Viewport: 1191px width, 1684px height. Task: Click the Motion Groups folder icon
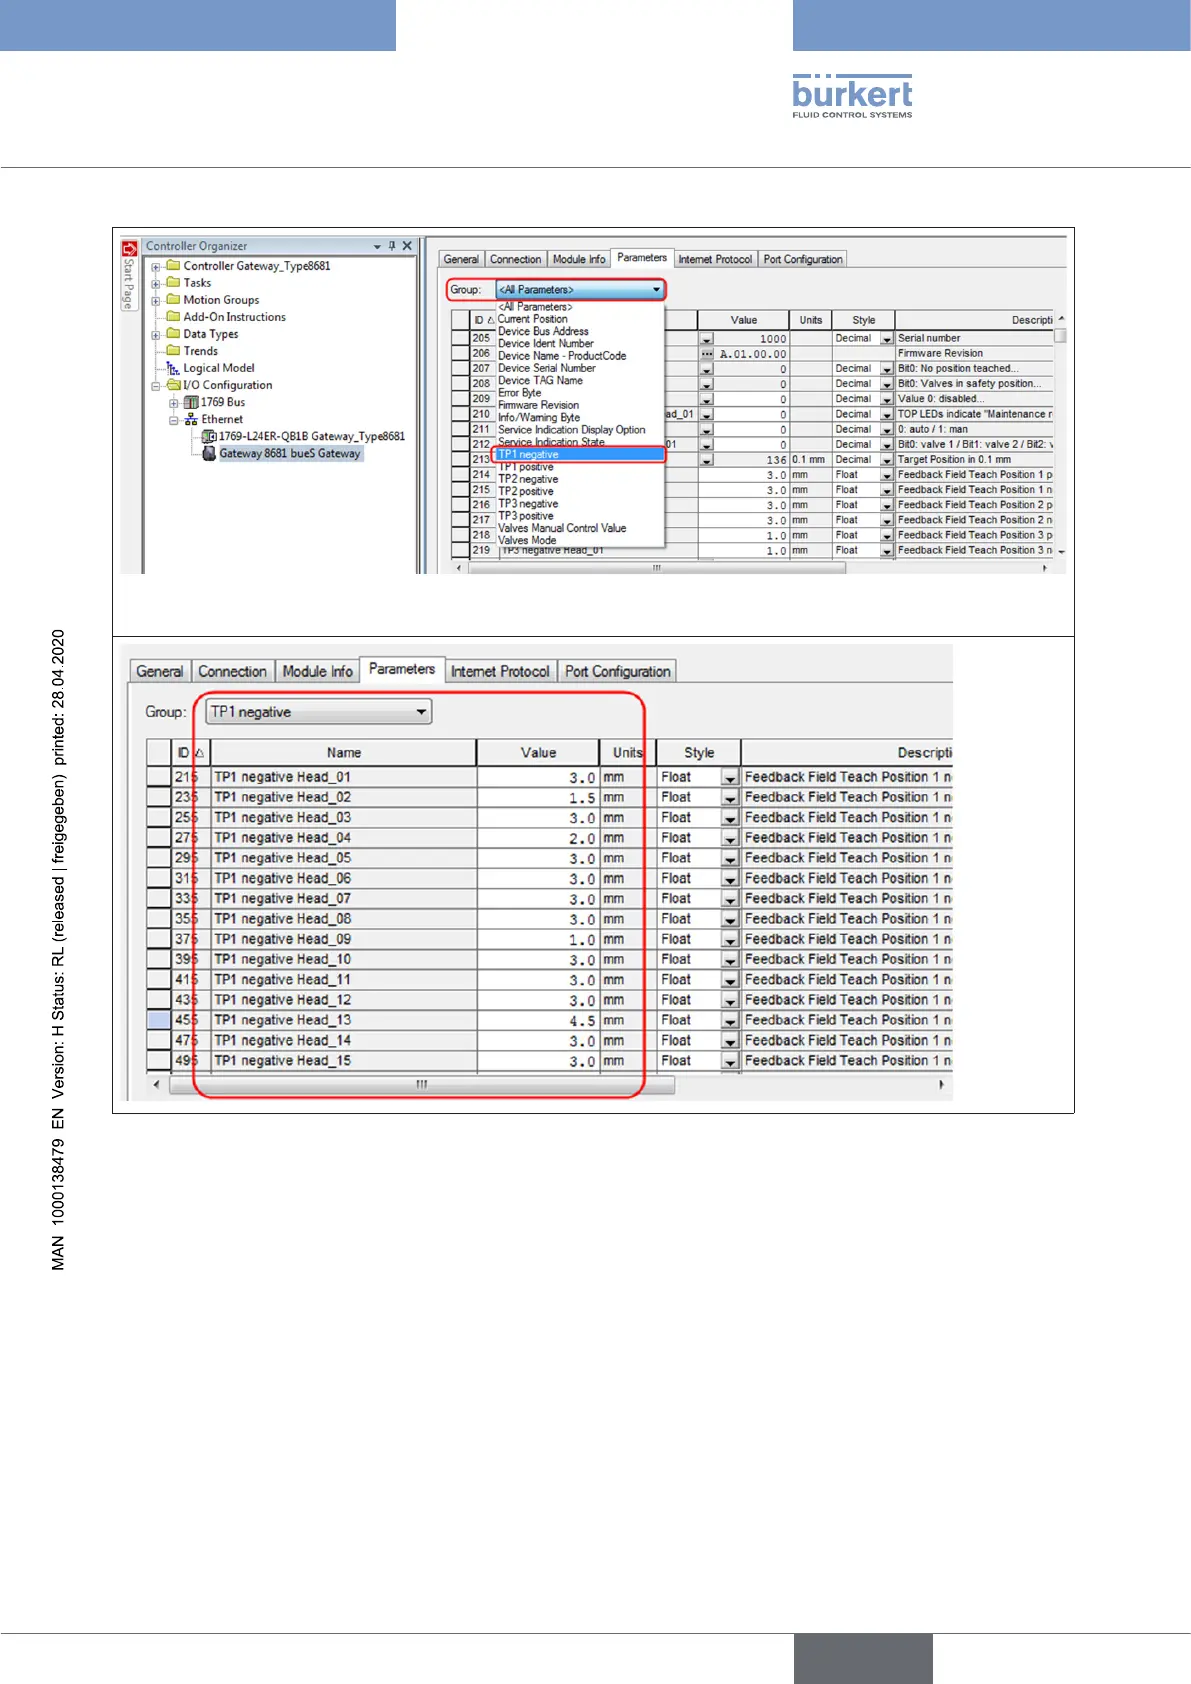[x=173, y=299]
